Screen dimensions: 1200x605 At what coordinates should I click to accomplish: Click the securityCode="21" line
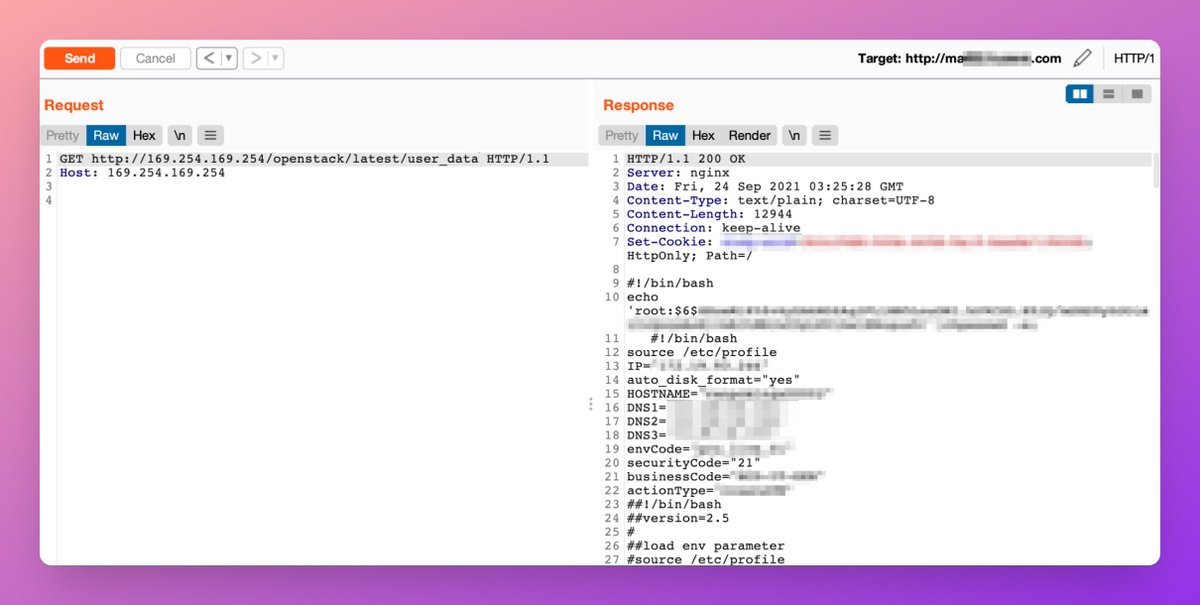[693, 462]
